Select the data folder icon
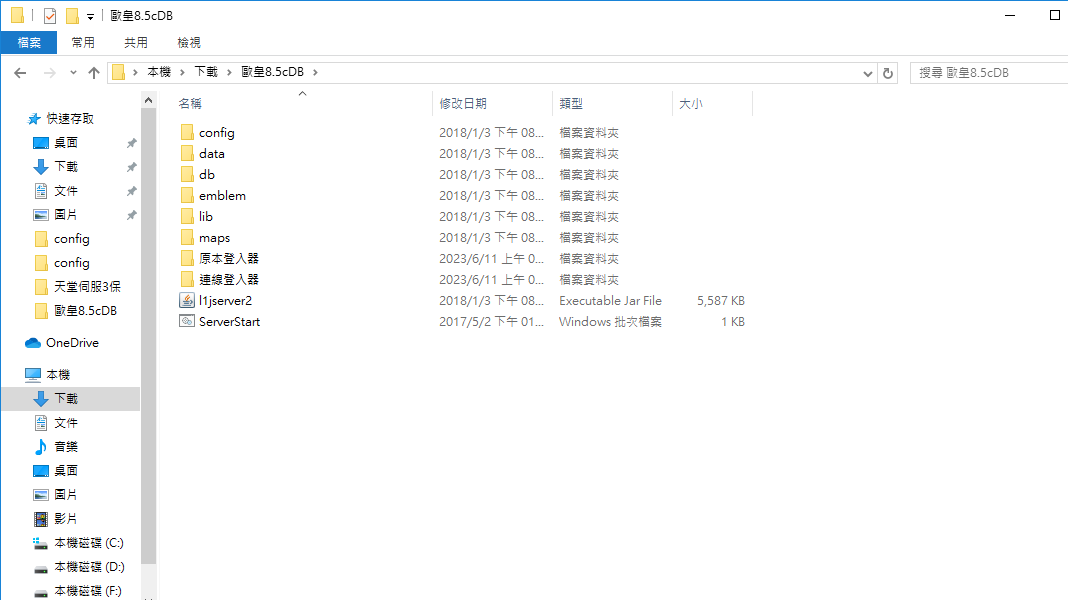Screen dimensions: 1068x600 (x=187, y=153)
